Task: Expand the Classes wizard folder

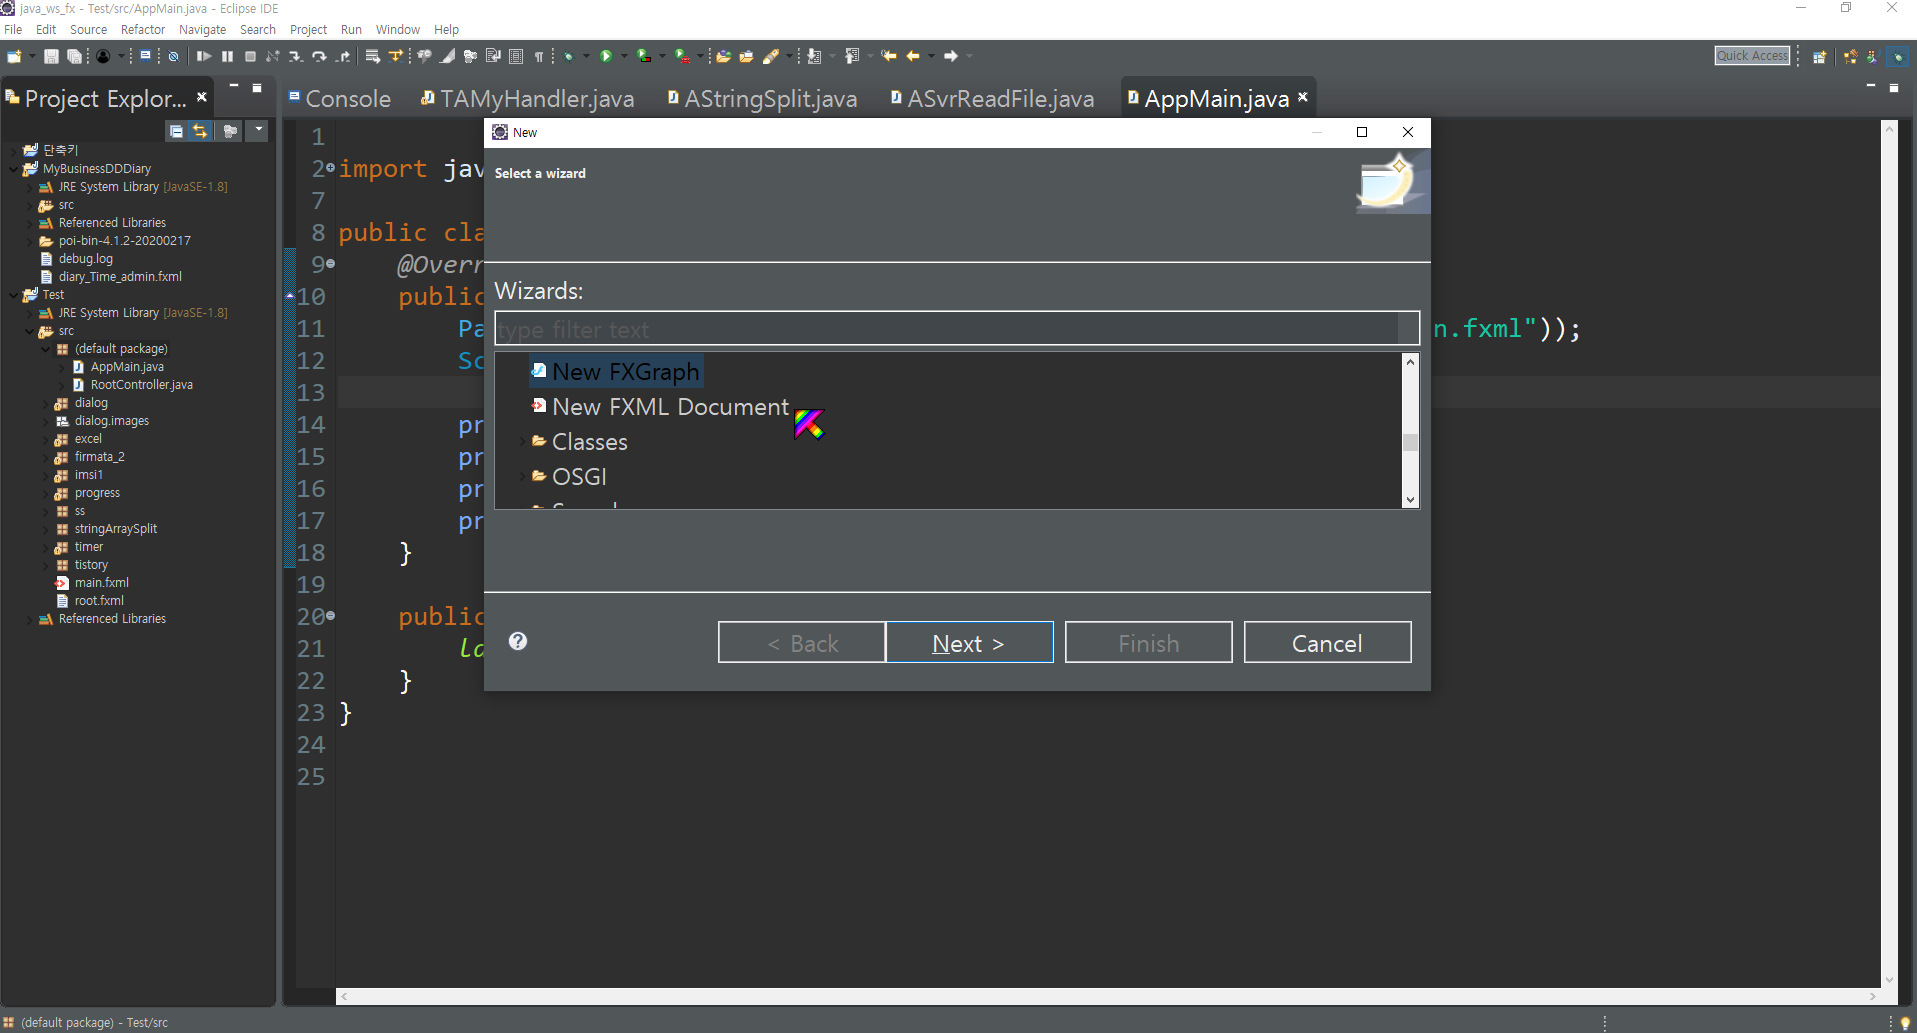Action: click(522, 441)
